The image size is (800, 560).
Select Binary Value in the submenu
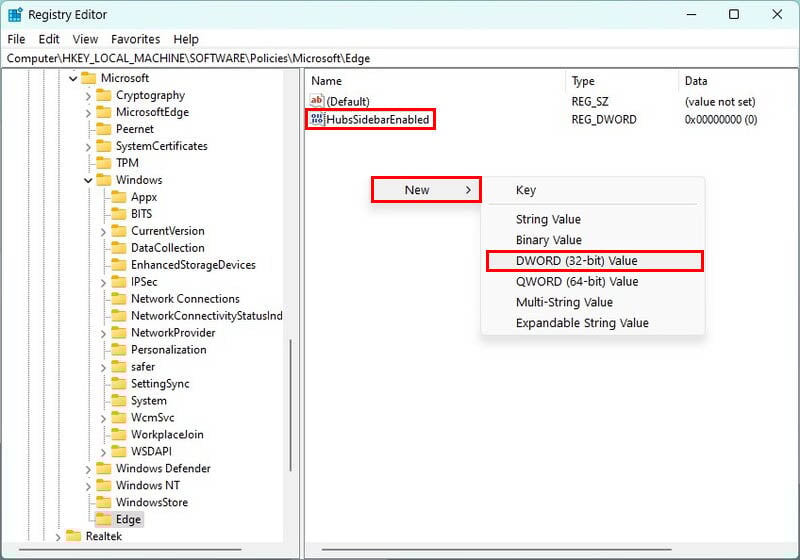coord(593,240)
